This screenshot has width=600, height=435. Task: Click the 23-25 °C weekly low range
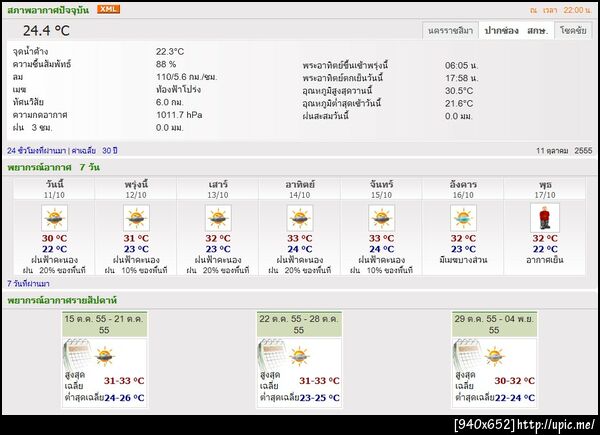(x=320, y=398)
